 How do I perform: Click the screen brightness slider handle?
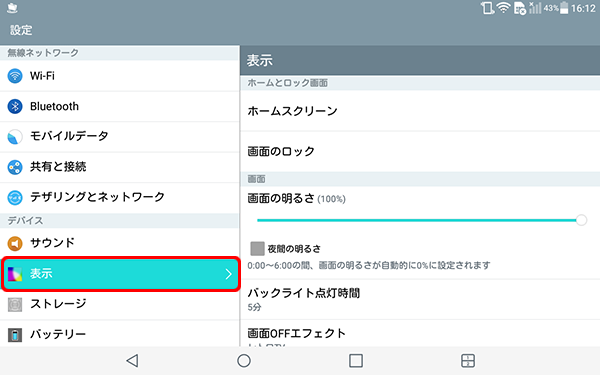click(581, 220)
